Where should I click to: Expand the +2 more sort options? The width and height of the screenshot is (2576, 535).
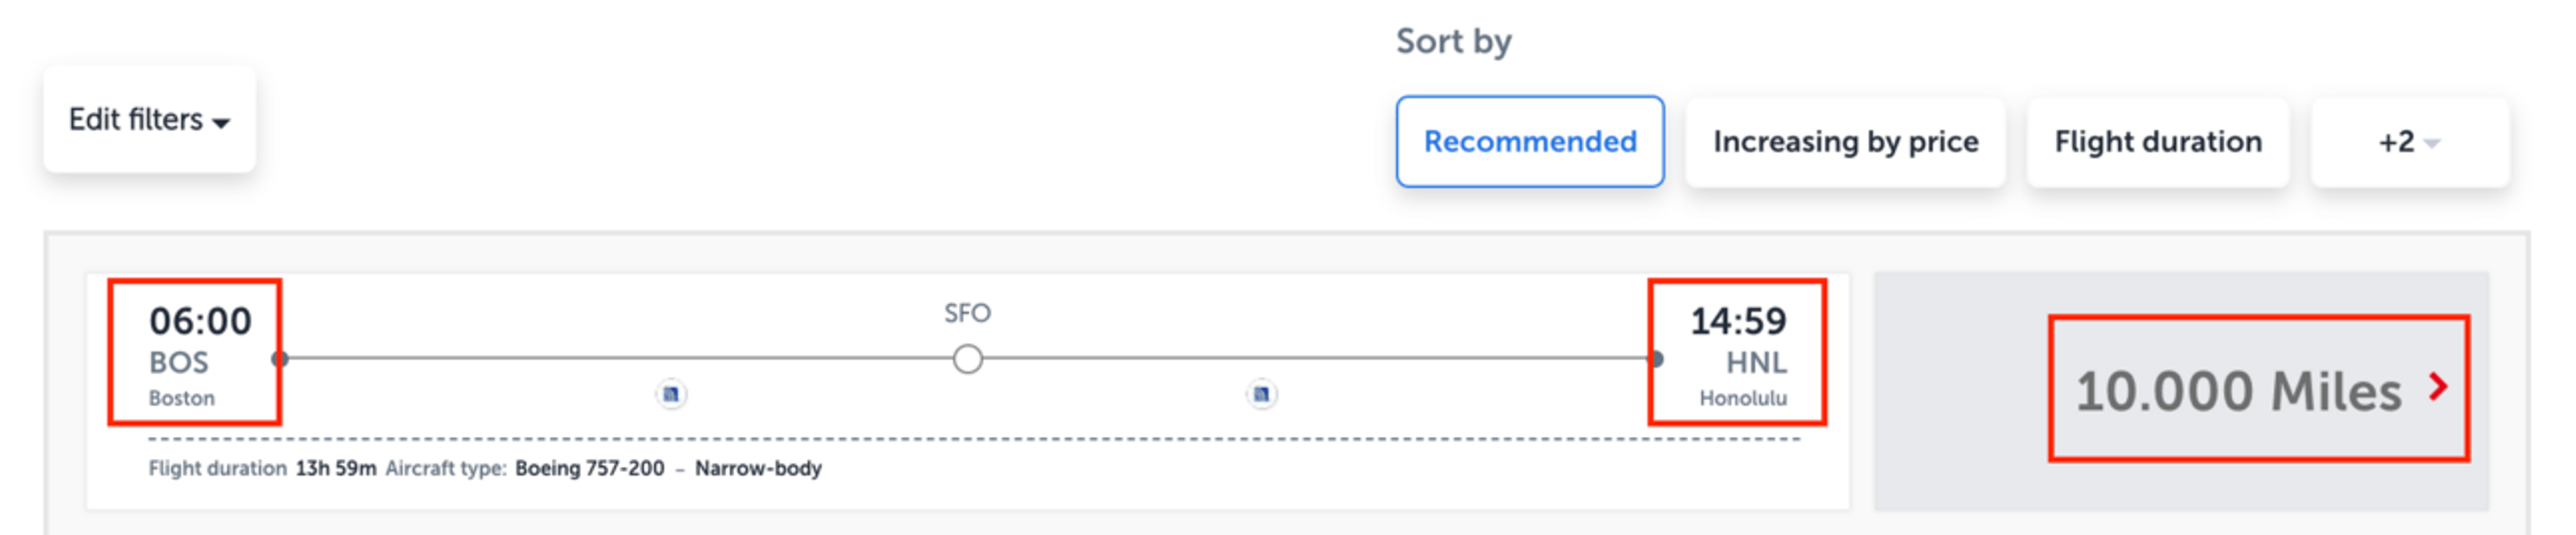[x=2408, y=141]
